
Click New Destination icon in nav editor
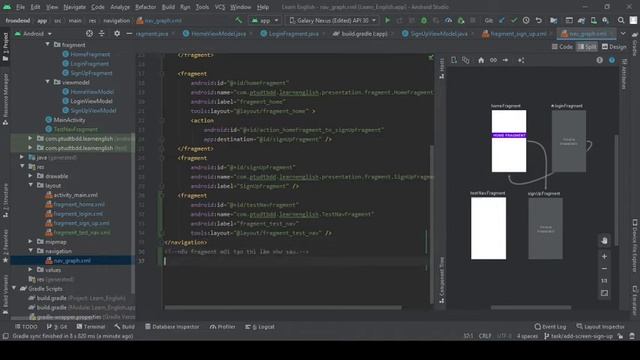454,60
